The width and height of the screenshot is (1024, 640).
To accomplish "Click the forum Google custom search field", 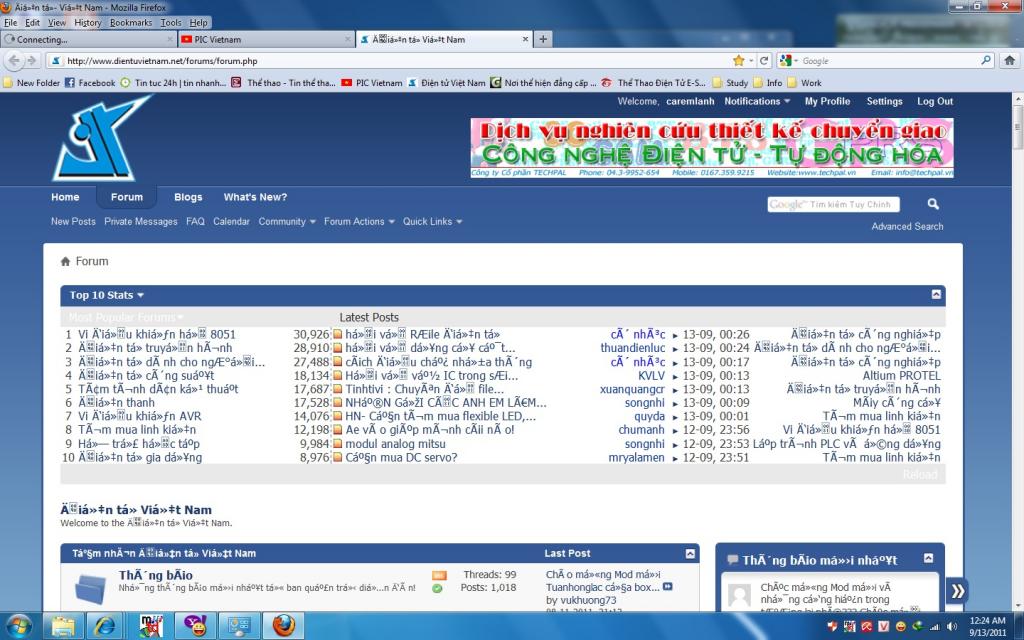I will coord(833,204).
